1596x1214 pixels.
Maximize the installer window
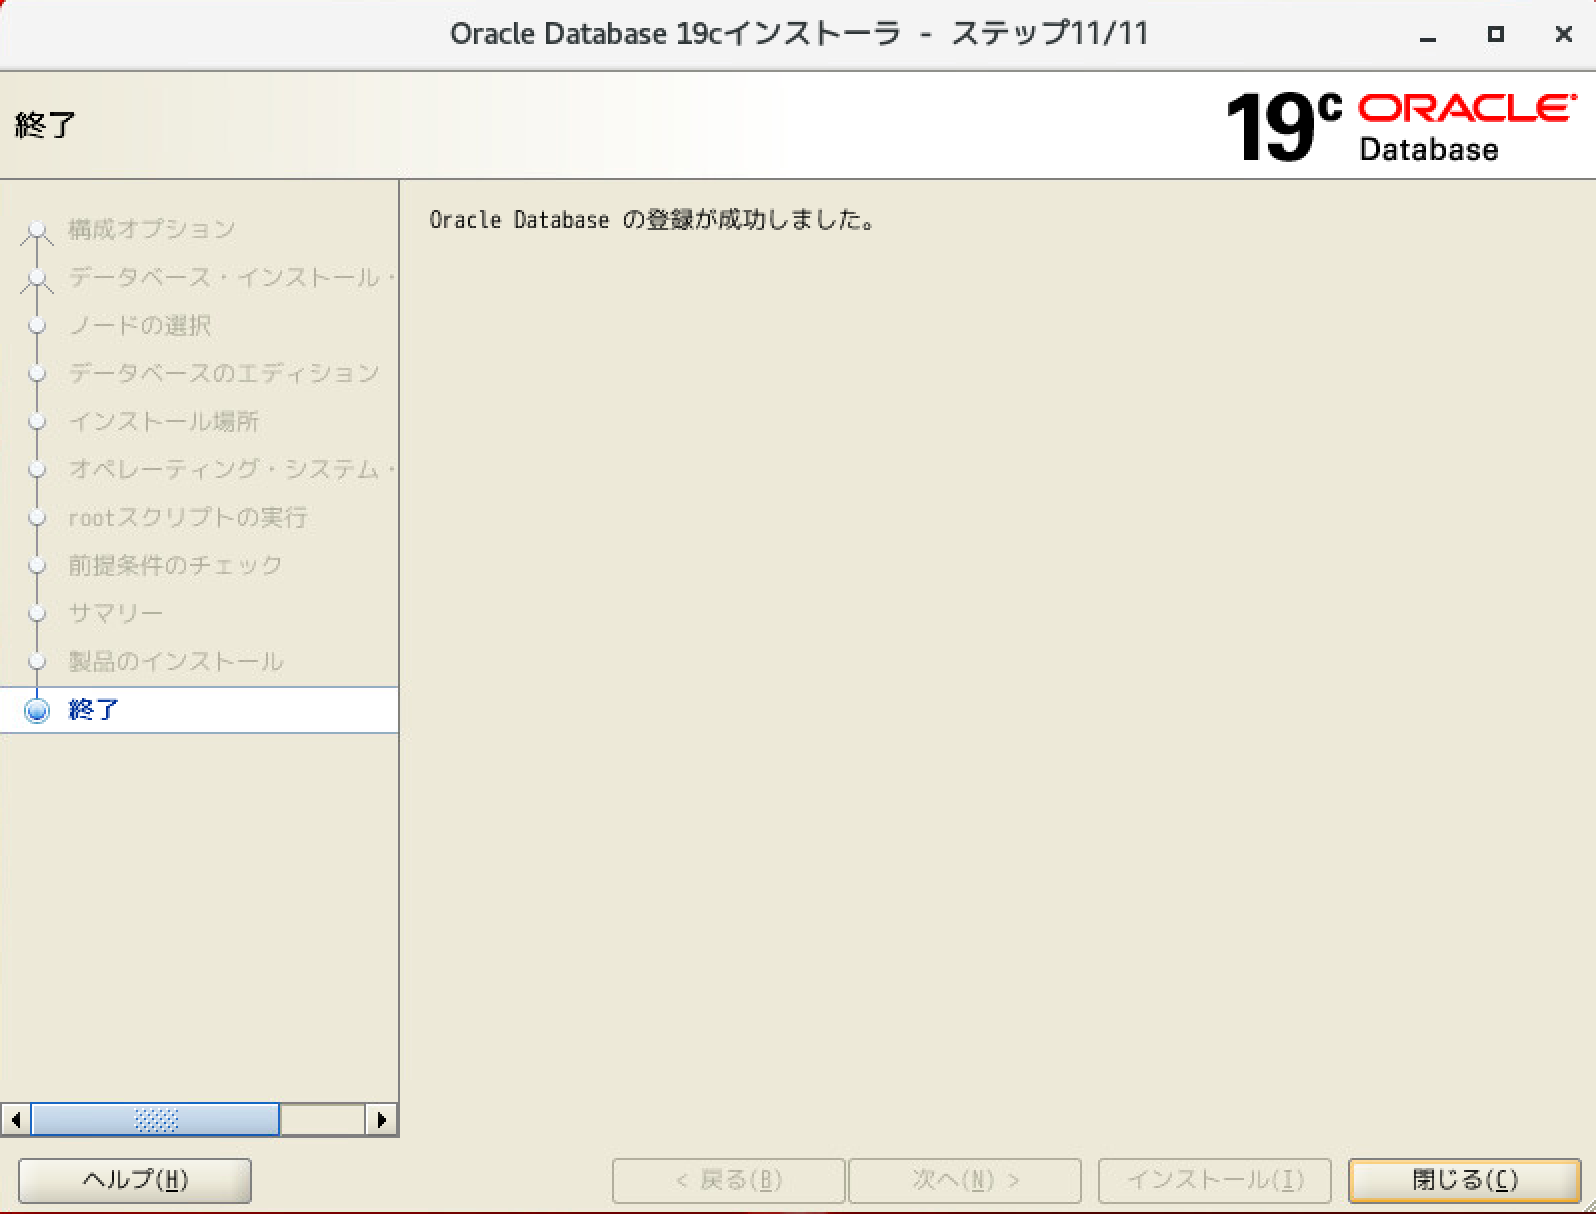pos(1496,35)
